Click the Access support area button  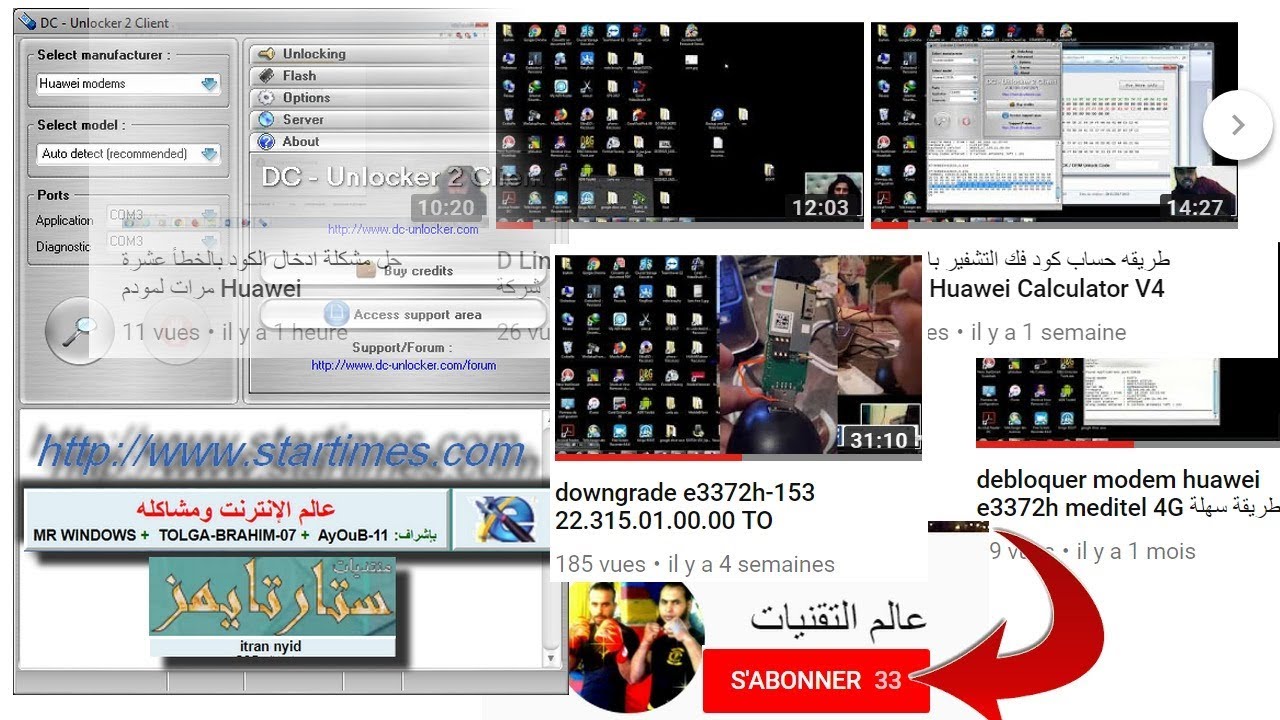[404, 315]
